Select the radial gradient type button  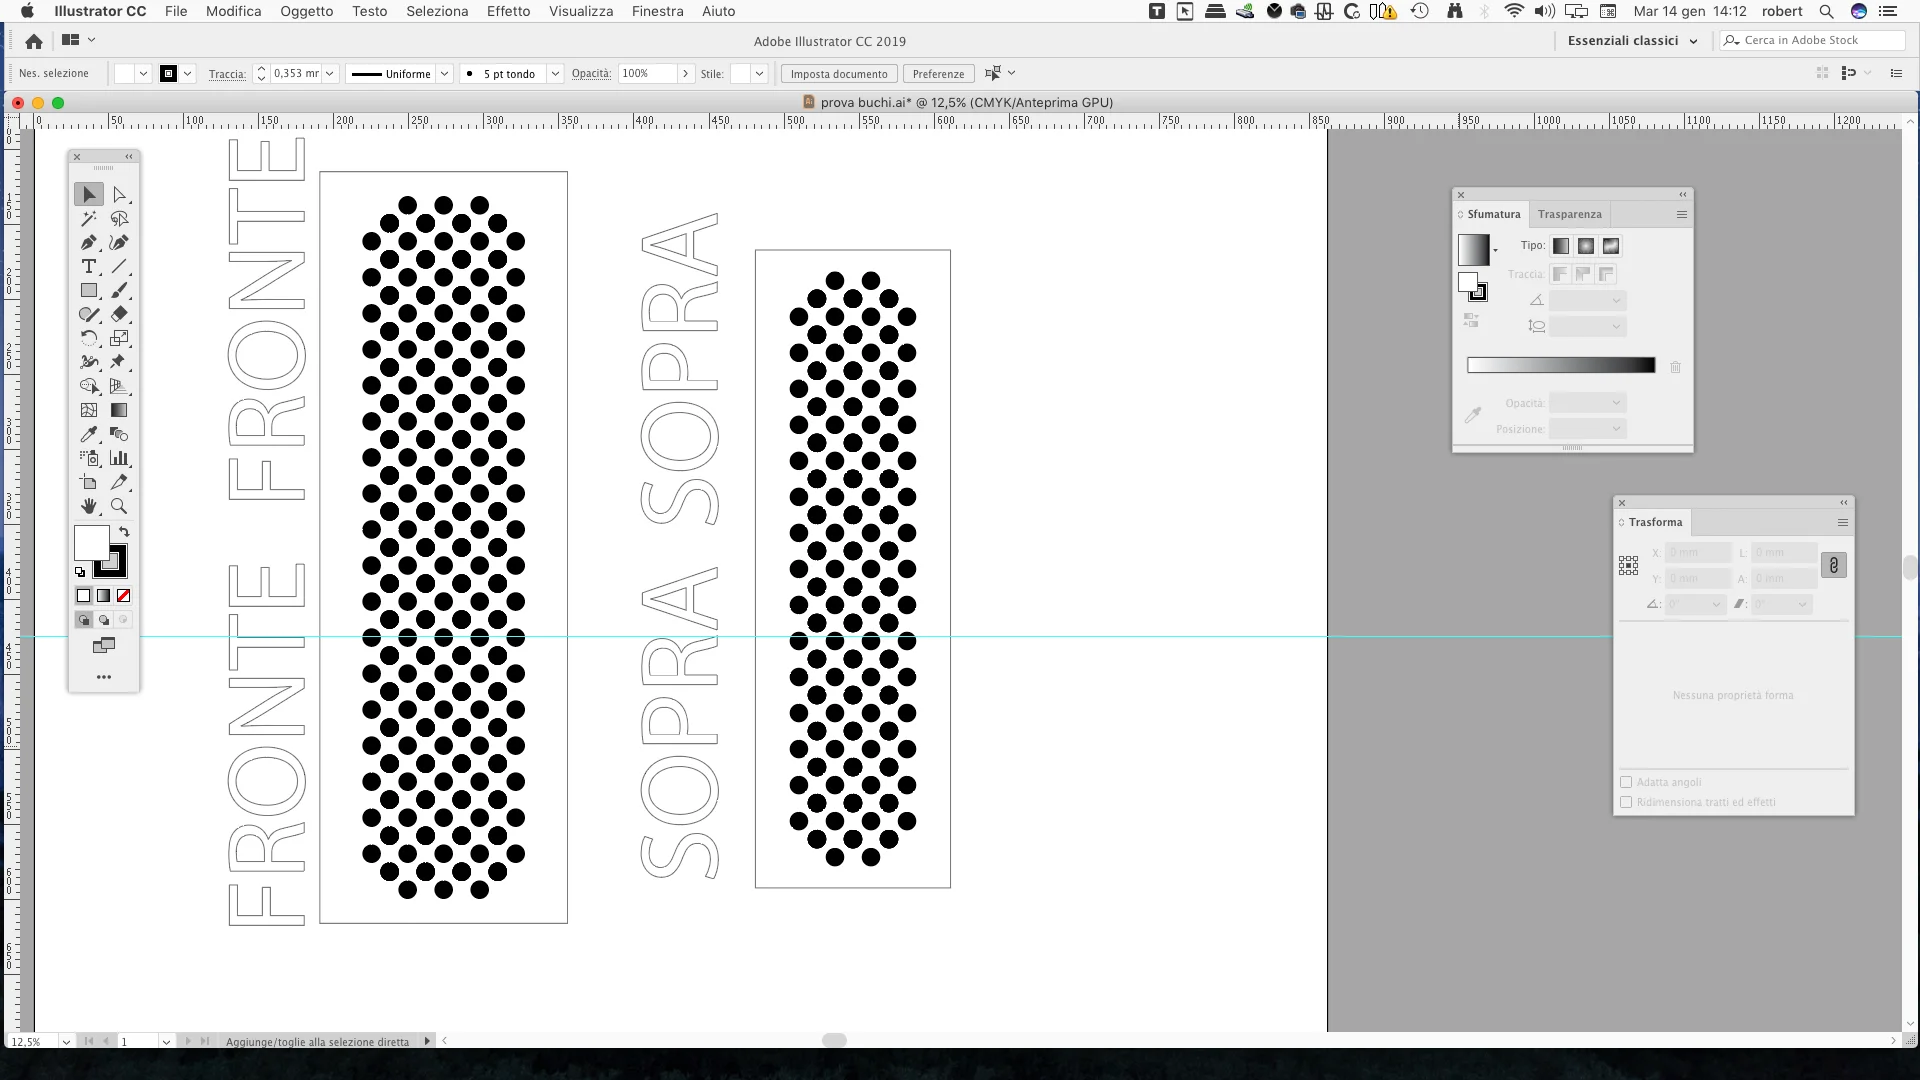(1586, 246)
